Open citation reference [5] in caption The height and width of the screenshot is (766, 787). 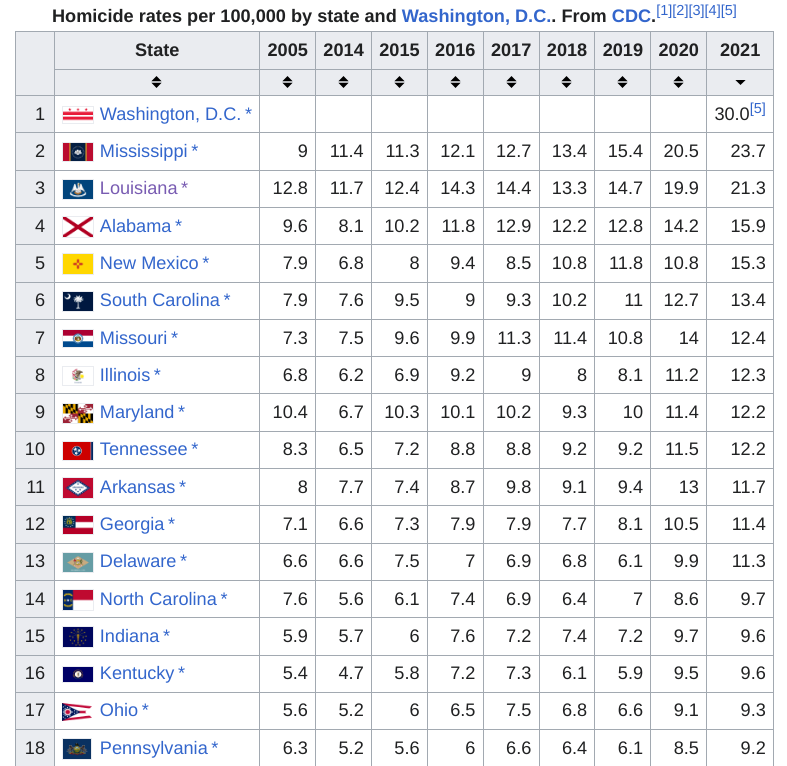(x=728, y=11)
